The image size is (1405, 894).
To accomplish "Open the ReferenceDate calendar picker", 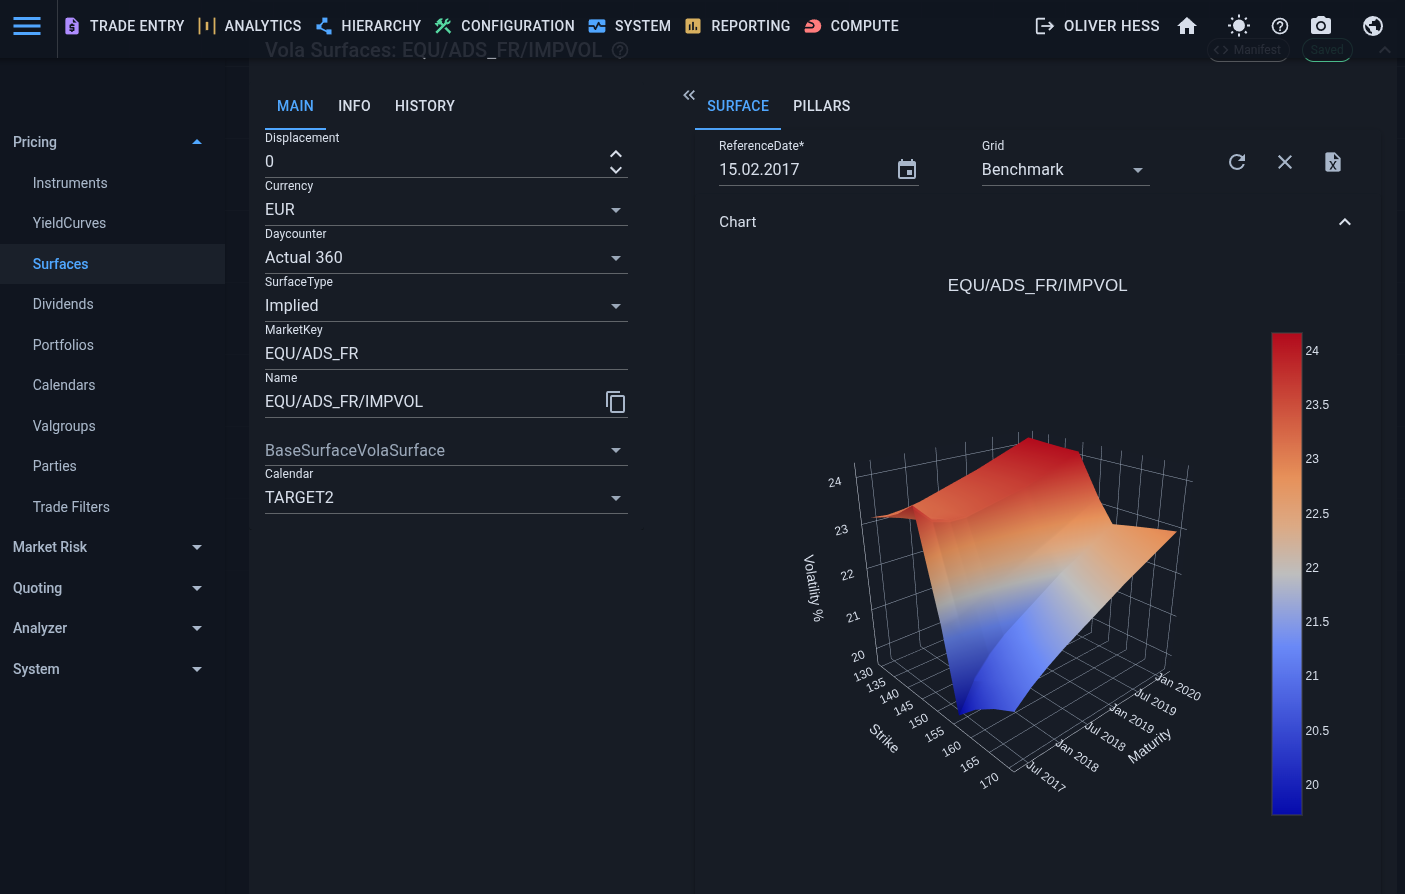I will [907, 169].
